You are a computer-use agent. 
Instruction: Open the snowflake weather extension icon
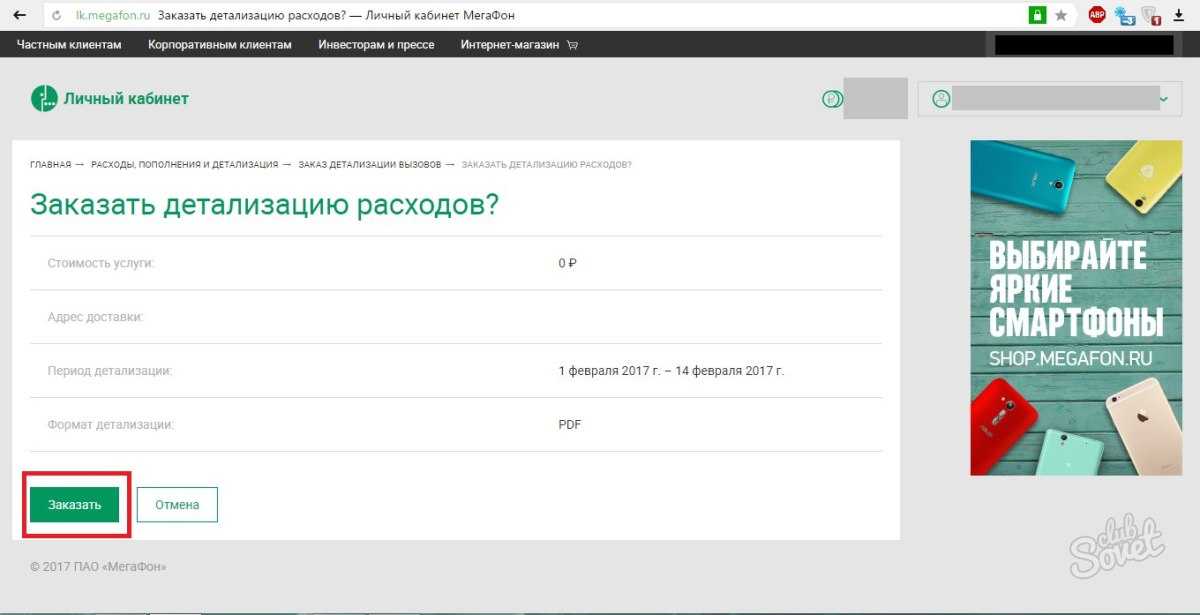(x=1123, y=15)
